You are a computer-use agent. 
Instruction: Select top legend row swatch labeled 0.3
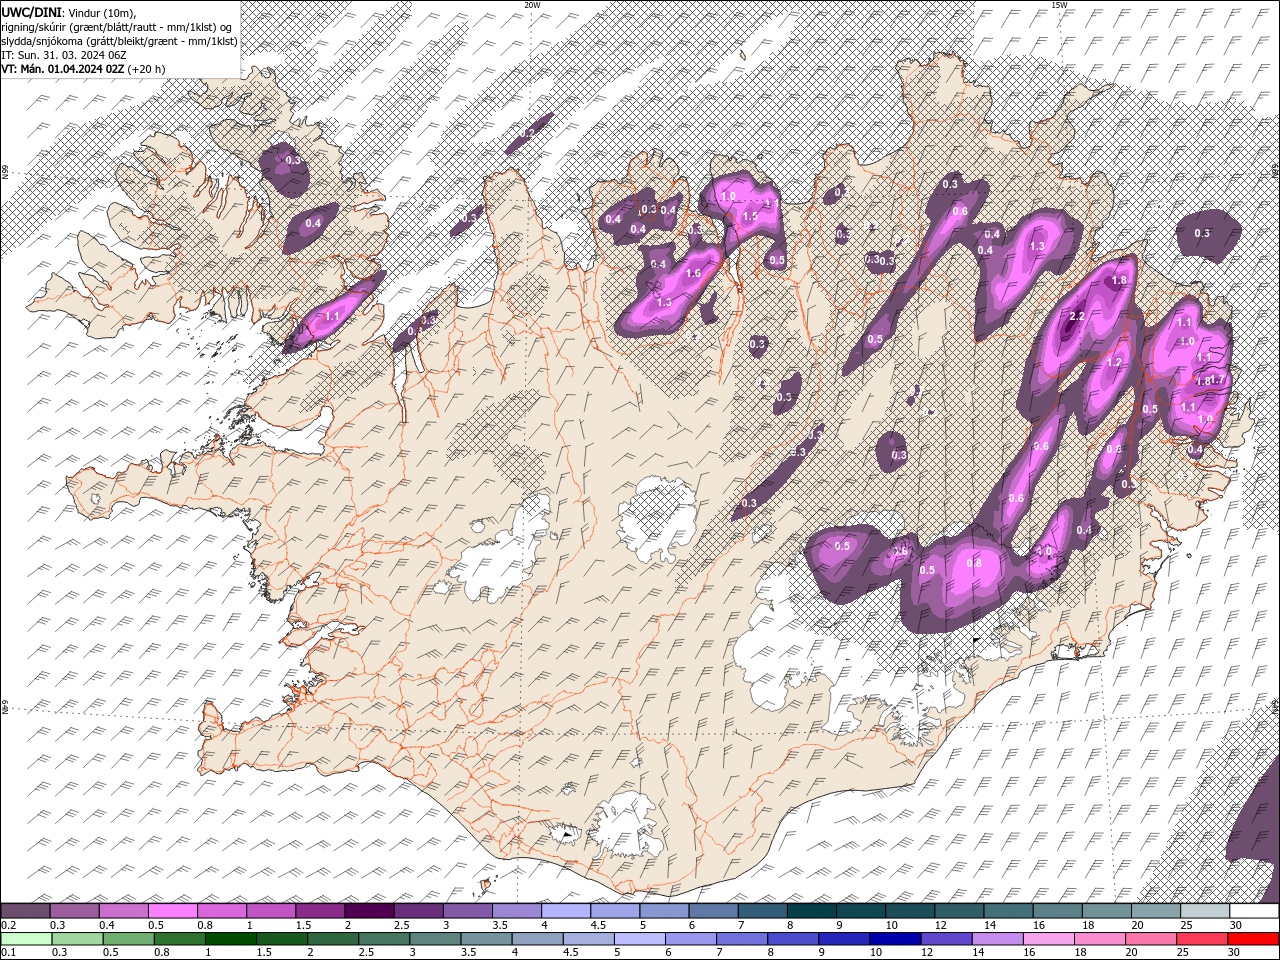(74, 911)
